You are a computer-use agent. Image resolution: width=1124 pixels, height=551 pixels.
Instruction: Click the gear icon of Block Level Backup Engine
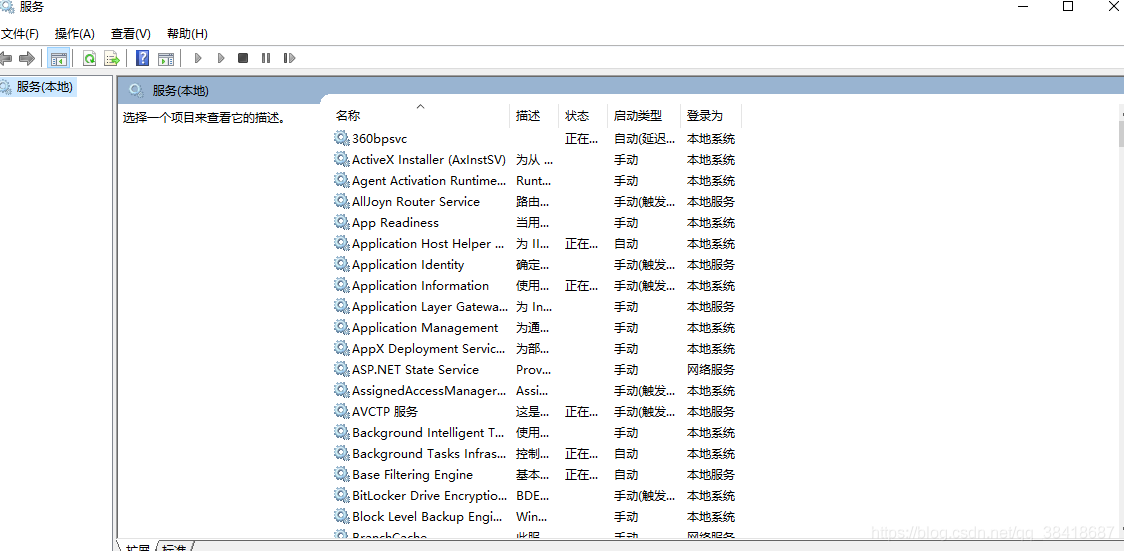click(x=341, y=516)
